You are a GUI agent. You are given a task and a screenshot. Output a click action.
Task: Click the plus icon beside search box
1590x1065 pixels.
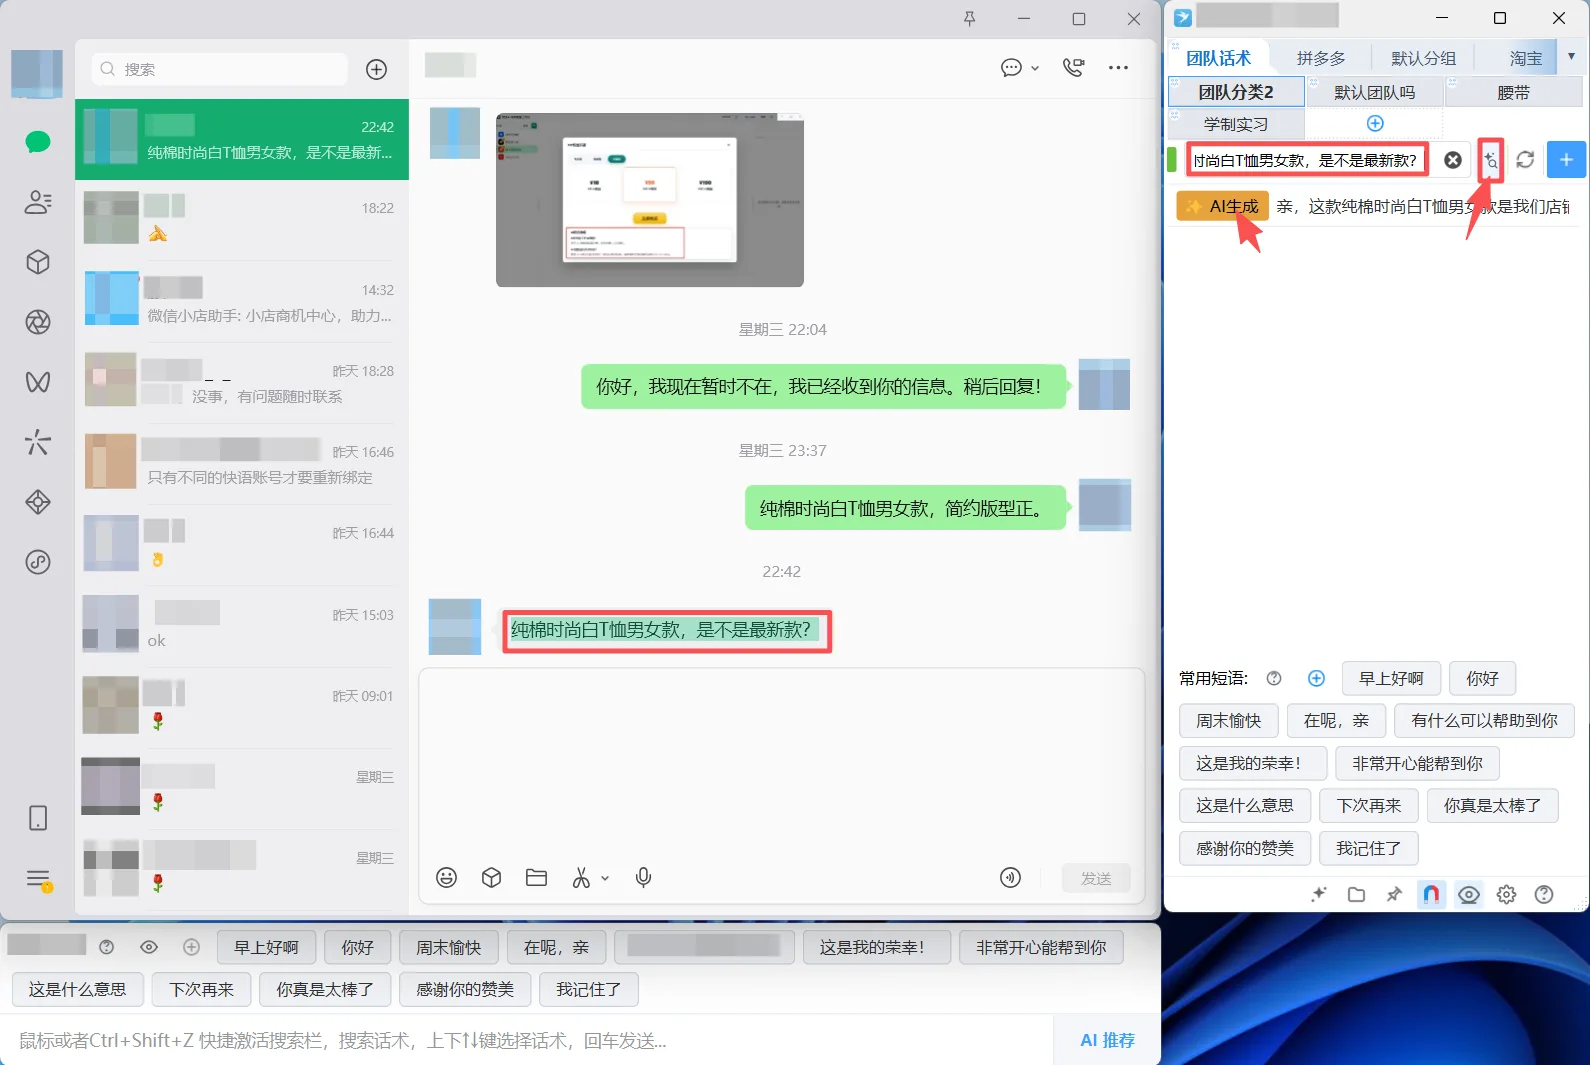coord(376,69)
